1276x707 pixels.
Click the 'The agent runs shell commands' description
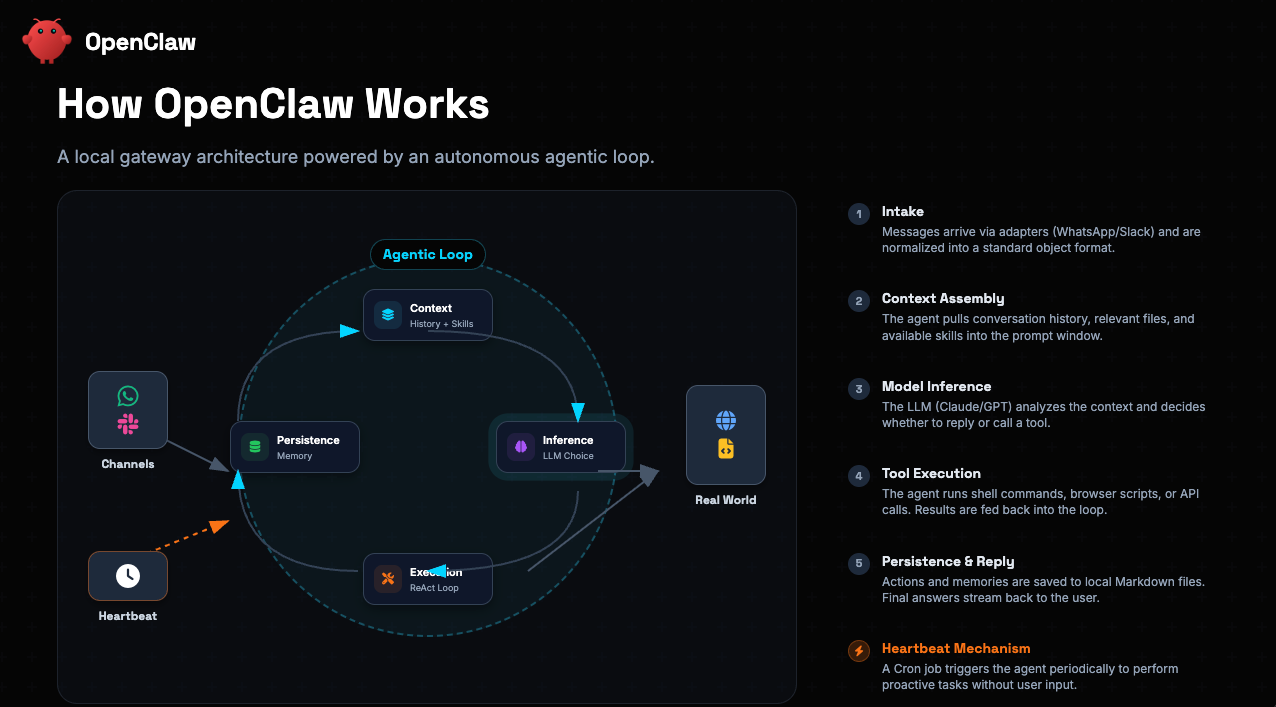pos(1041,502)
